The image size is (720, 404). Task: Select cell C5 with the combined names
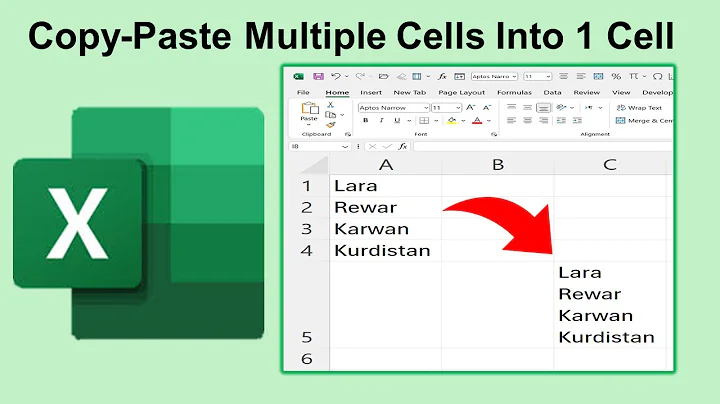coord(610,305)
